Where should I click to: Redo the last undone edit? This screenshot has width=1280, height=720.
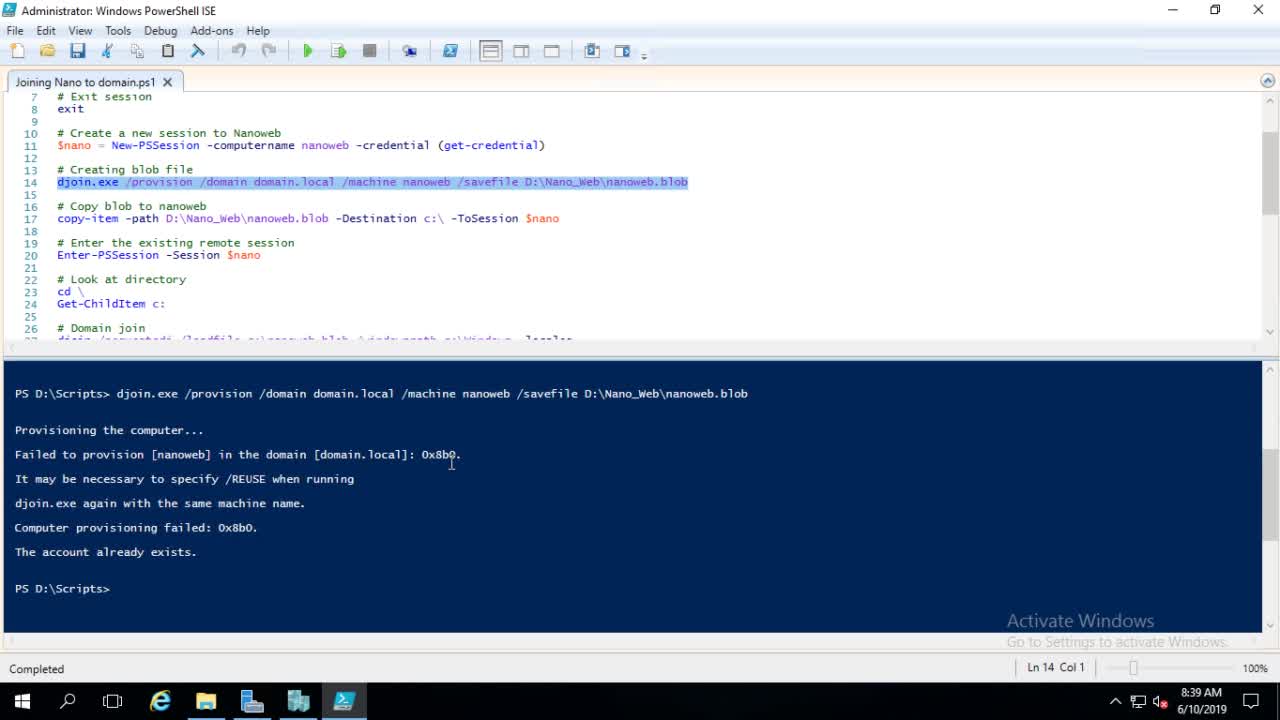[268, 51]
